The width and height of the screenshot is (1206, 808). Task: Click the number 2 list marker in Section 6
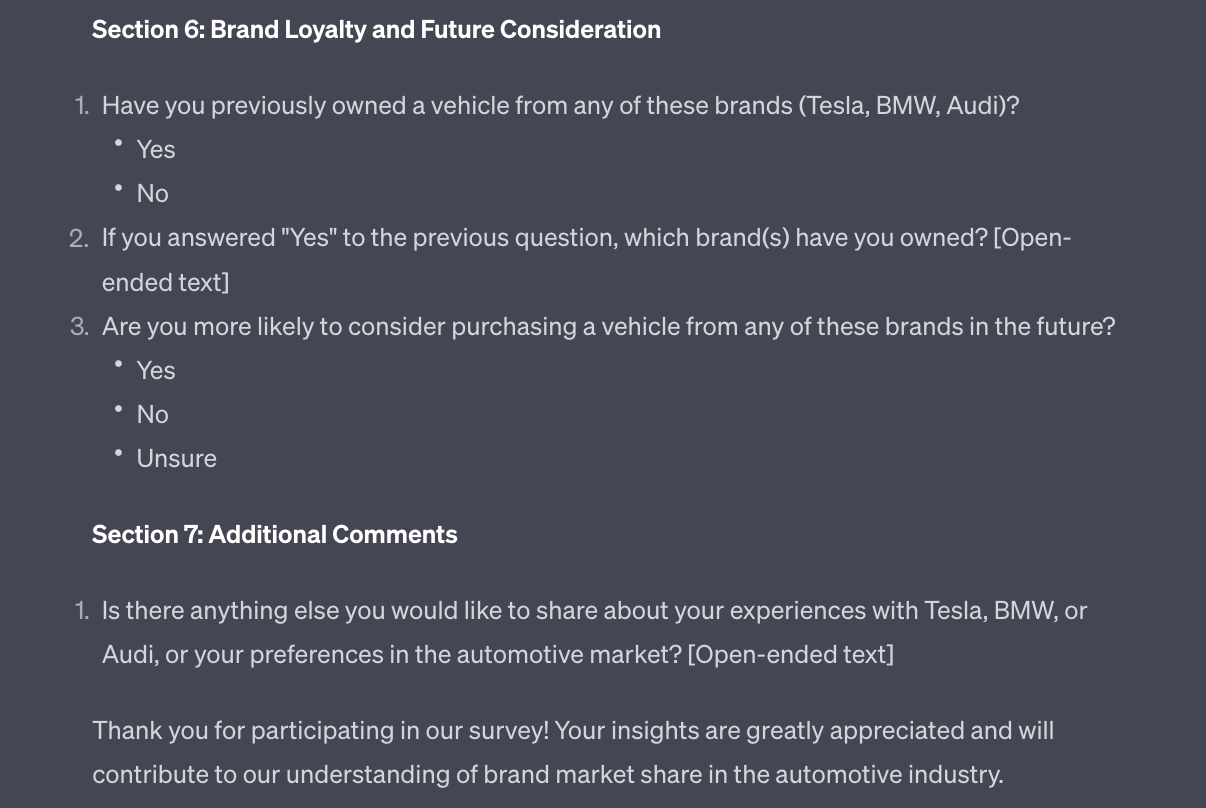click(x=79, y=238)
